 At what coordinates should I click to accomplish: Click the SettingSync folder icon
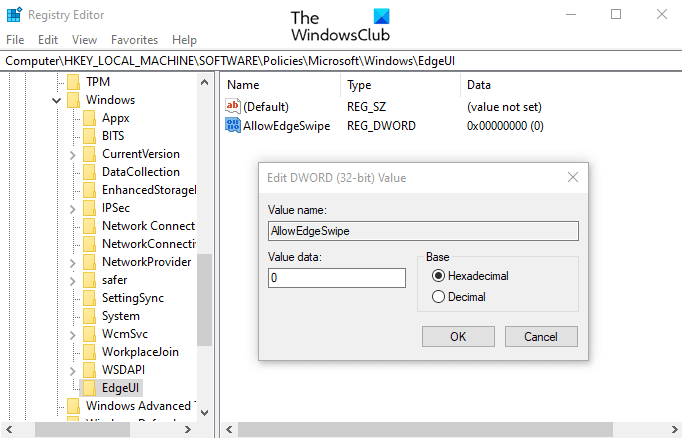[90, 298]
